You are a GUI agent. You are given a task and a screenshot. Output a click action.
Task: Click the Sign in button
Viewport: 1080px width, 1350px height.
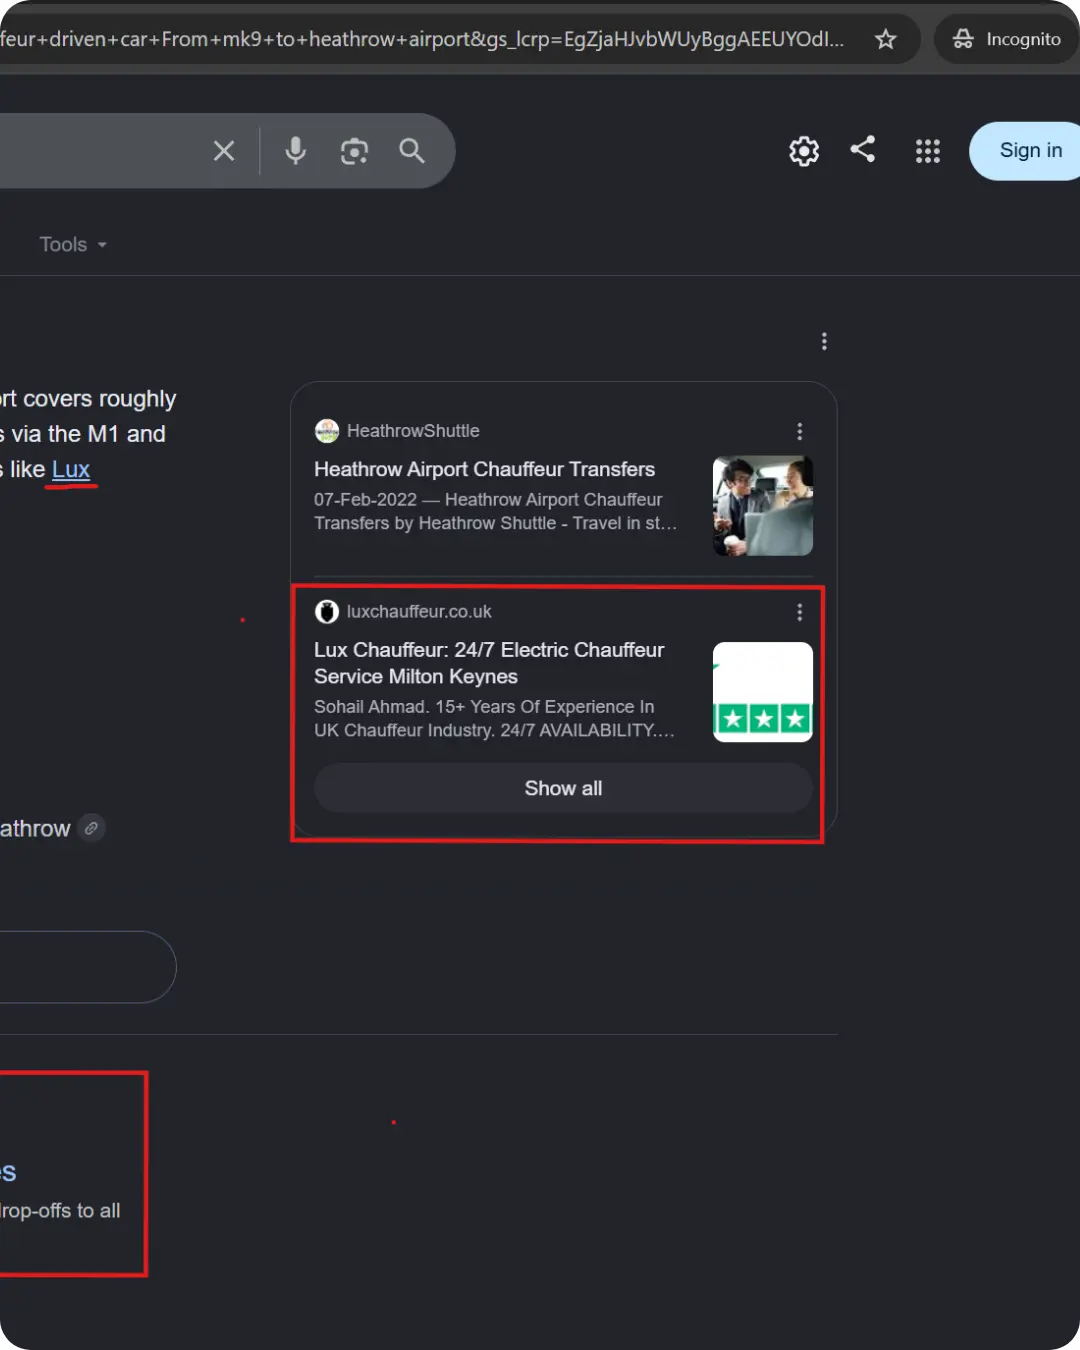(1025, 151)
